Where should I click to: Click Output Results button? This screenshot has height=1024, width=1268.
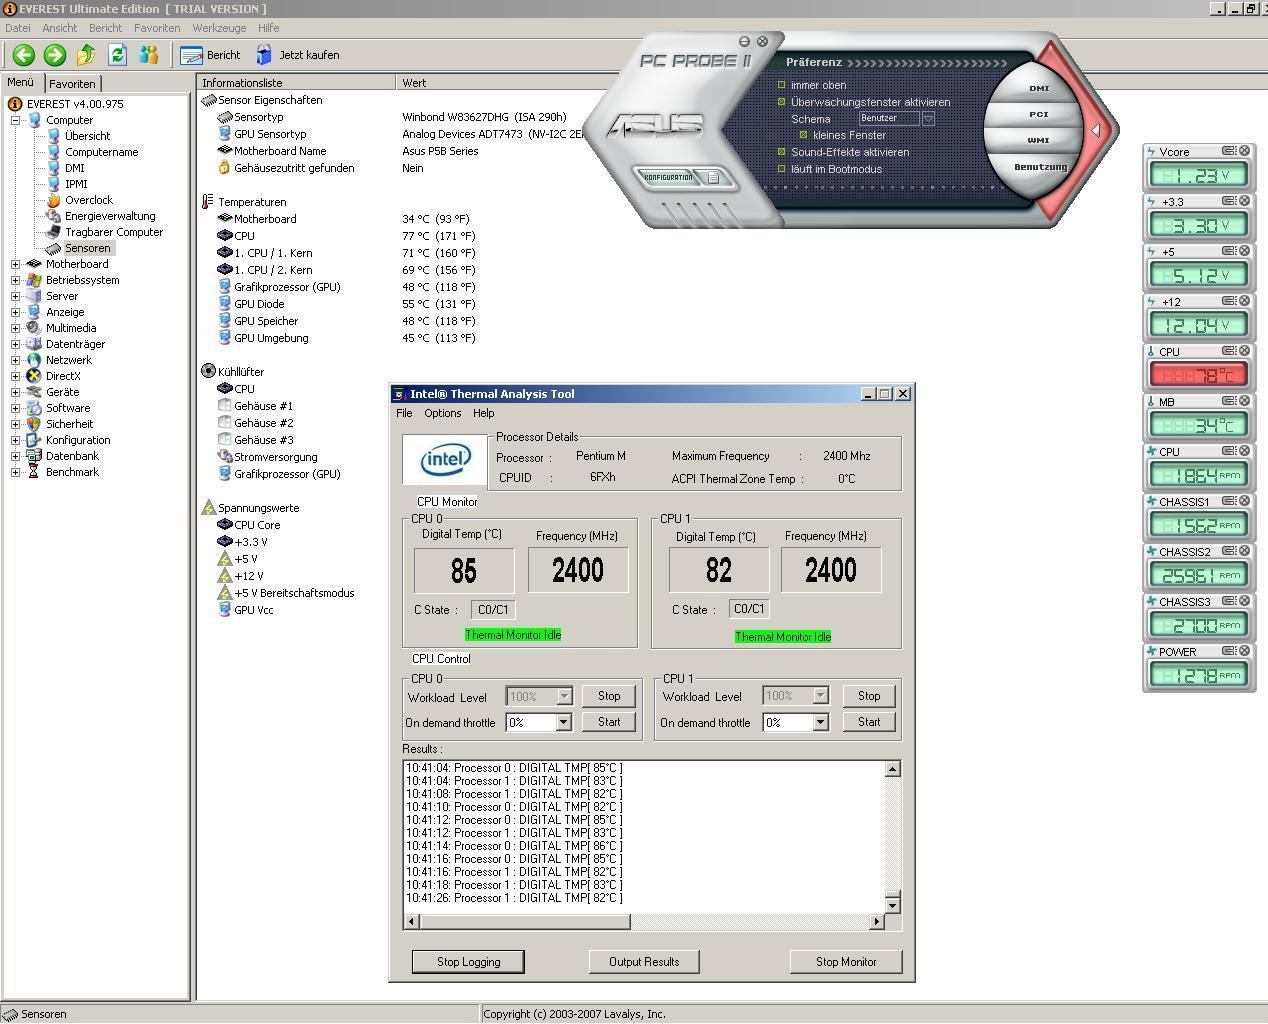coord(644,962)
